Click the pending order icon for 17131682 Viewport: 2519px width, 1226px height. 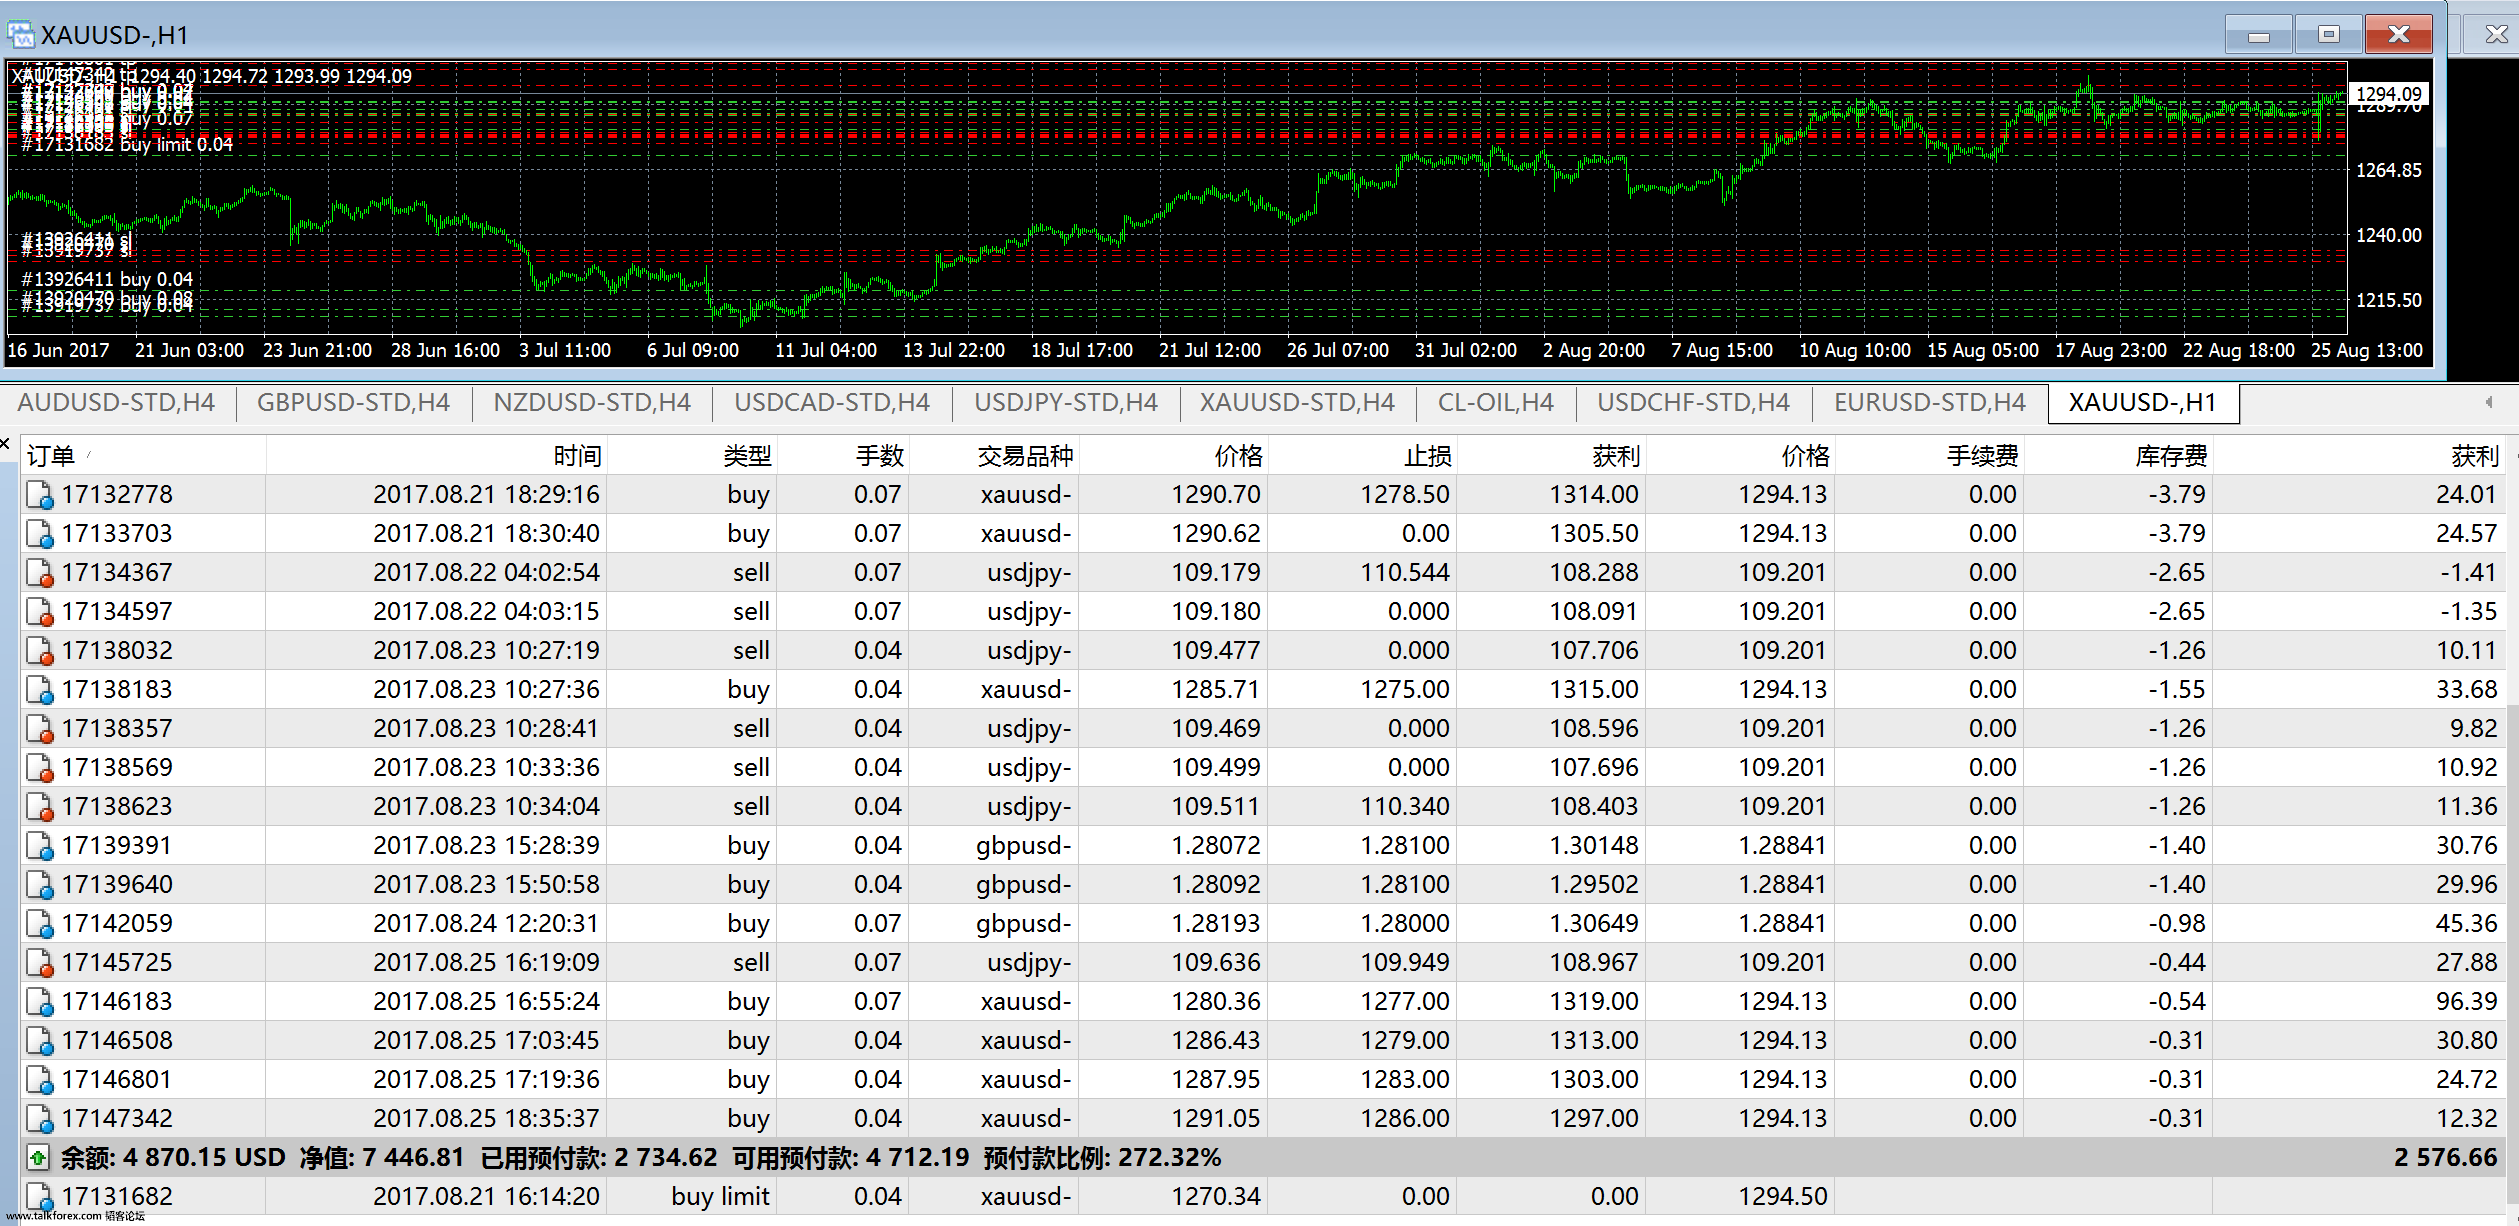[40, 1197]
